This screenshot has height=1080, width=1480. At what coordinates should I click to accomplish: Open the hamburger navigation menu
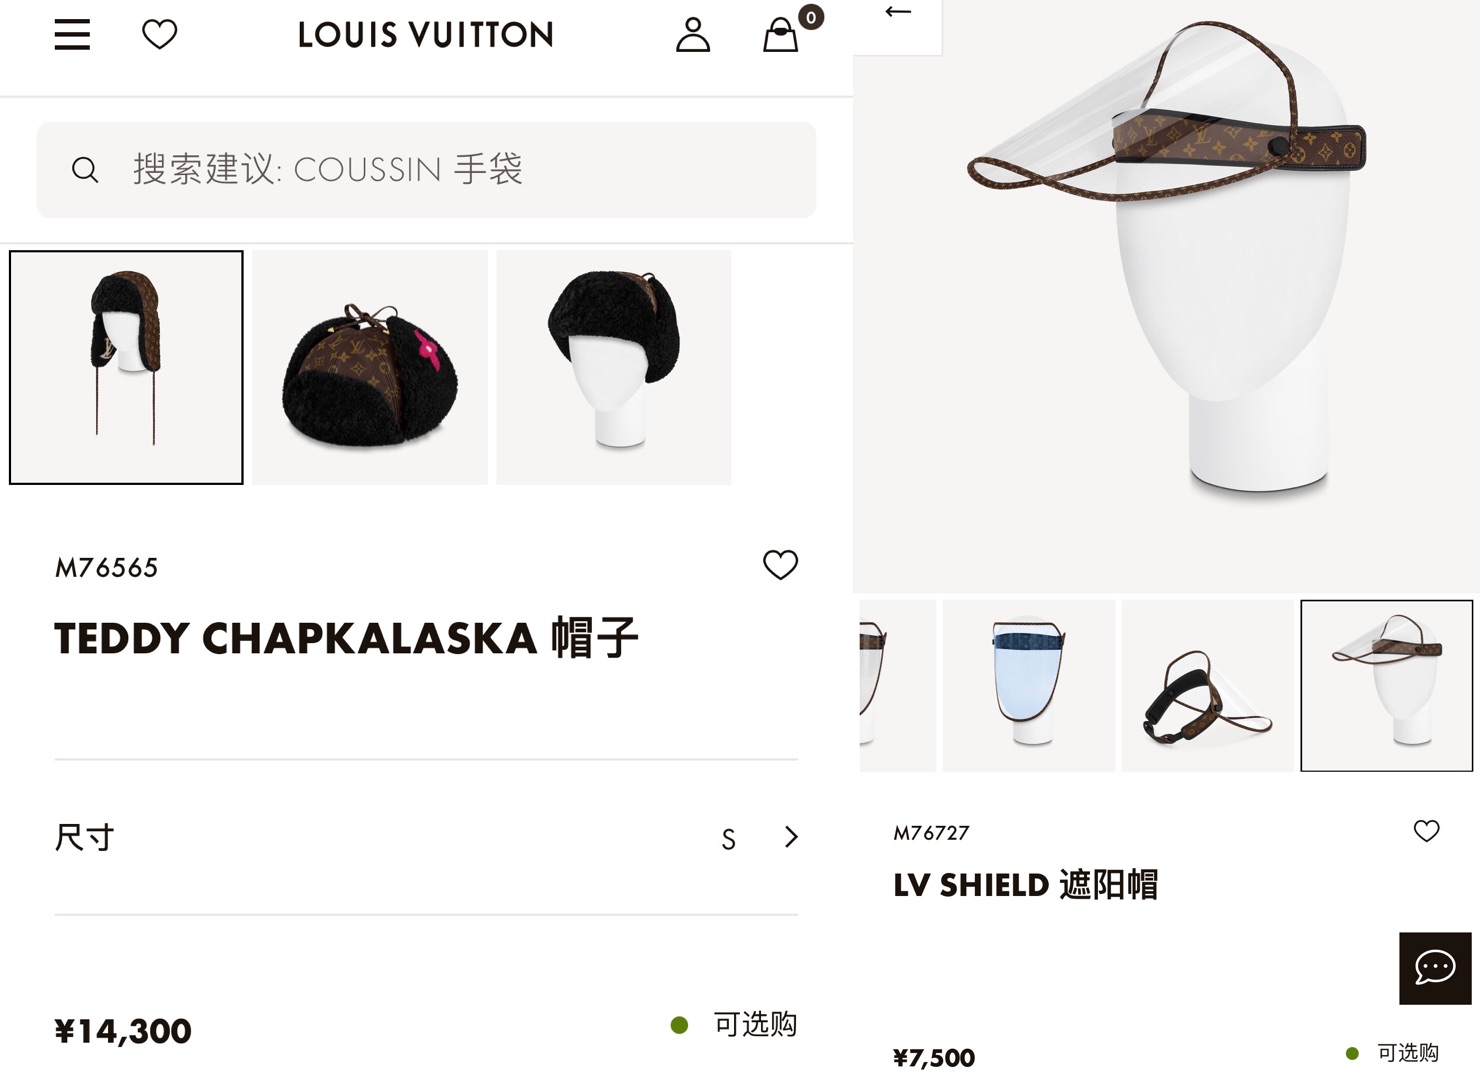[x=72, y=35]
